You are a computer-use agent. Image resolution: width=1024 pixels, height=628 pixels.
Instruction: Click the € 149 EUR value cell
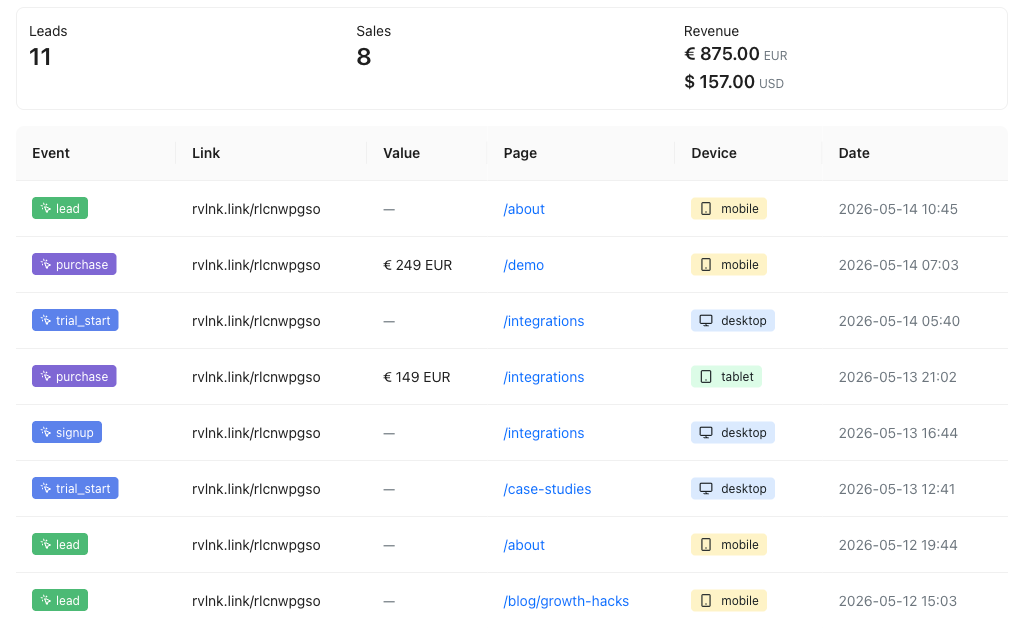tap(417, 377)
